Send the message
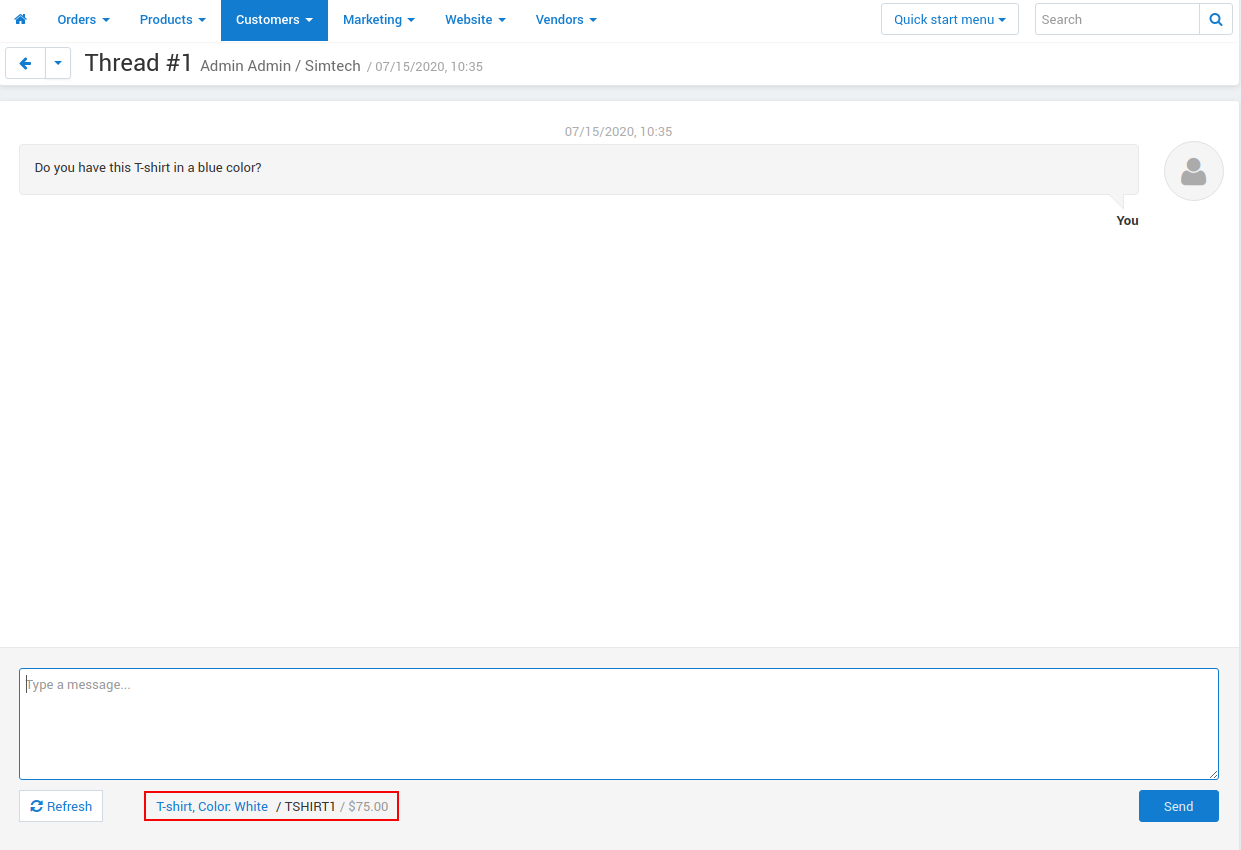The height and width of the screenshot is (850, 1241). [1179, 806]
